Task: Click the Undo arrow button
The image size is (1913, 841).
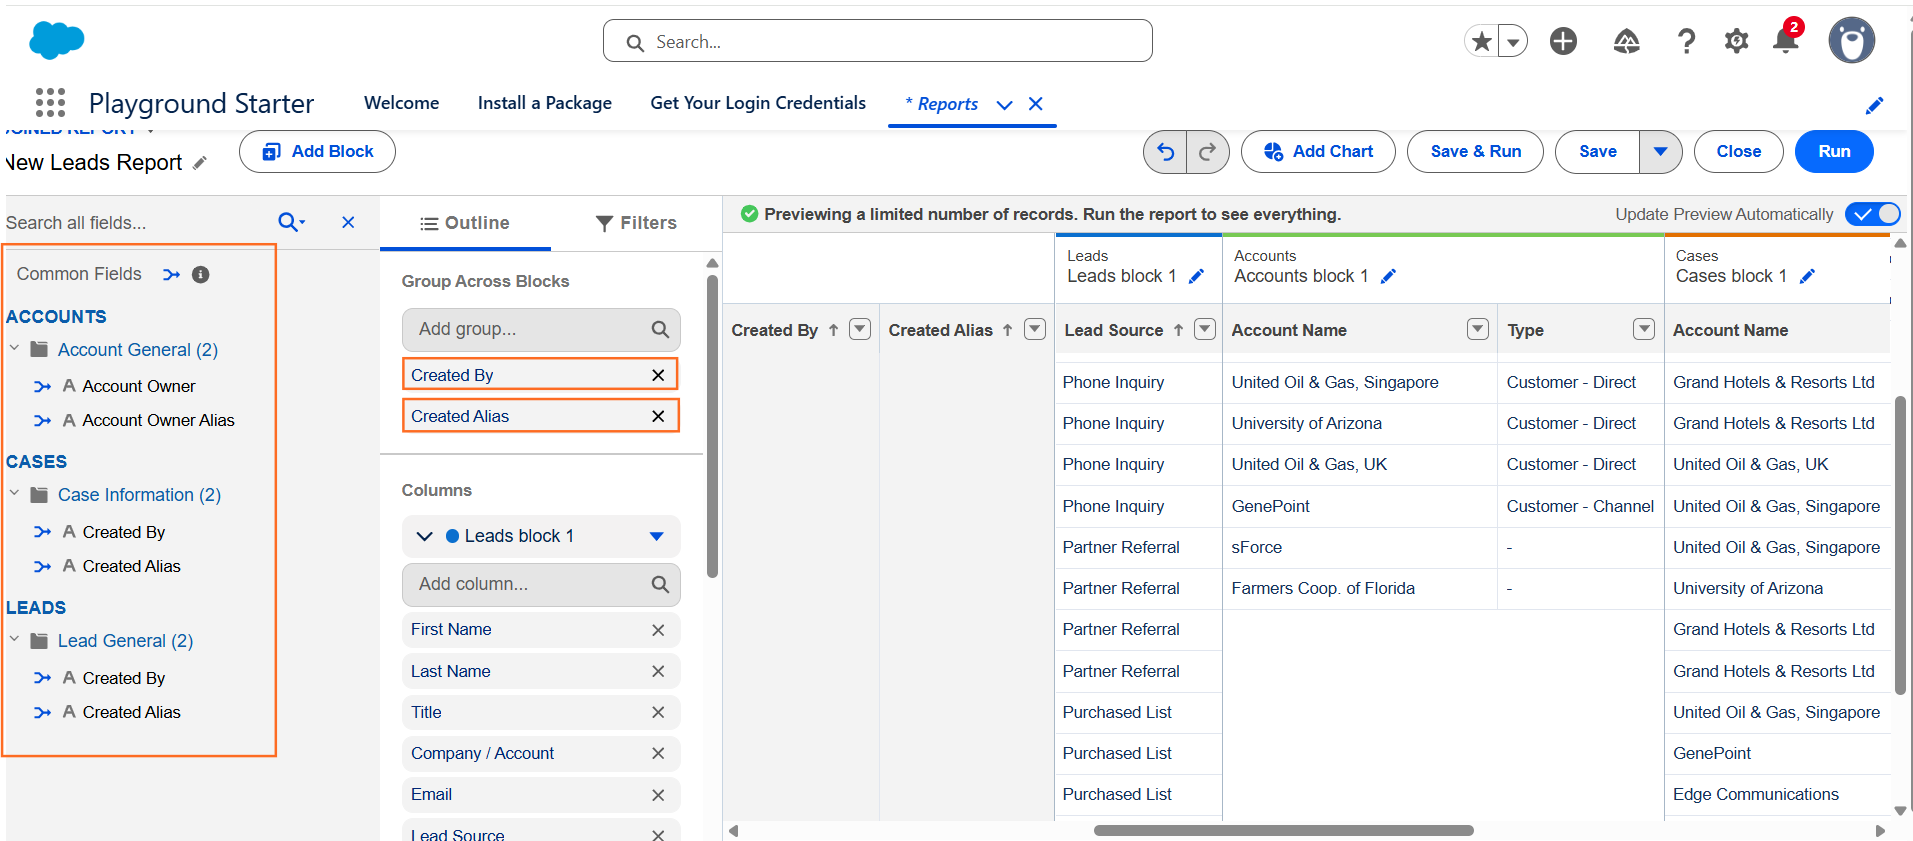Action: pyautogui.click(x=1165, y=152)
